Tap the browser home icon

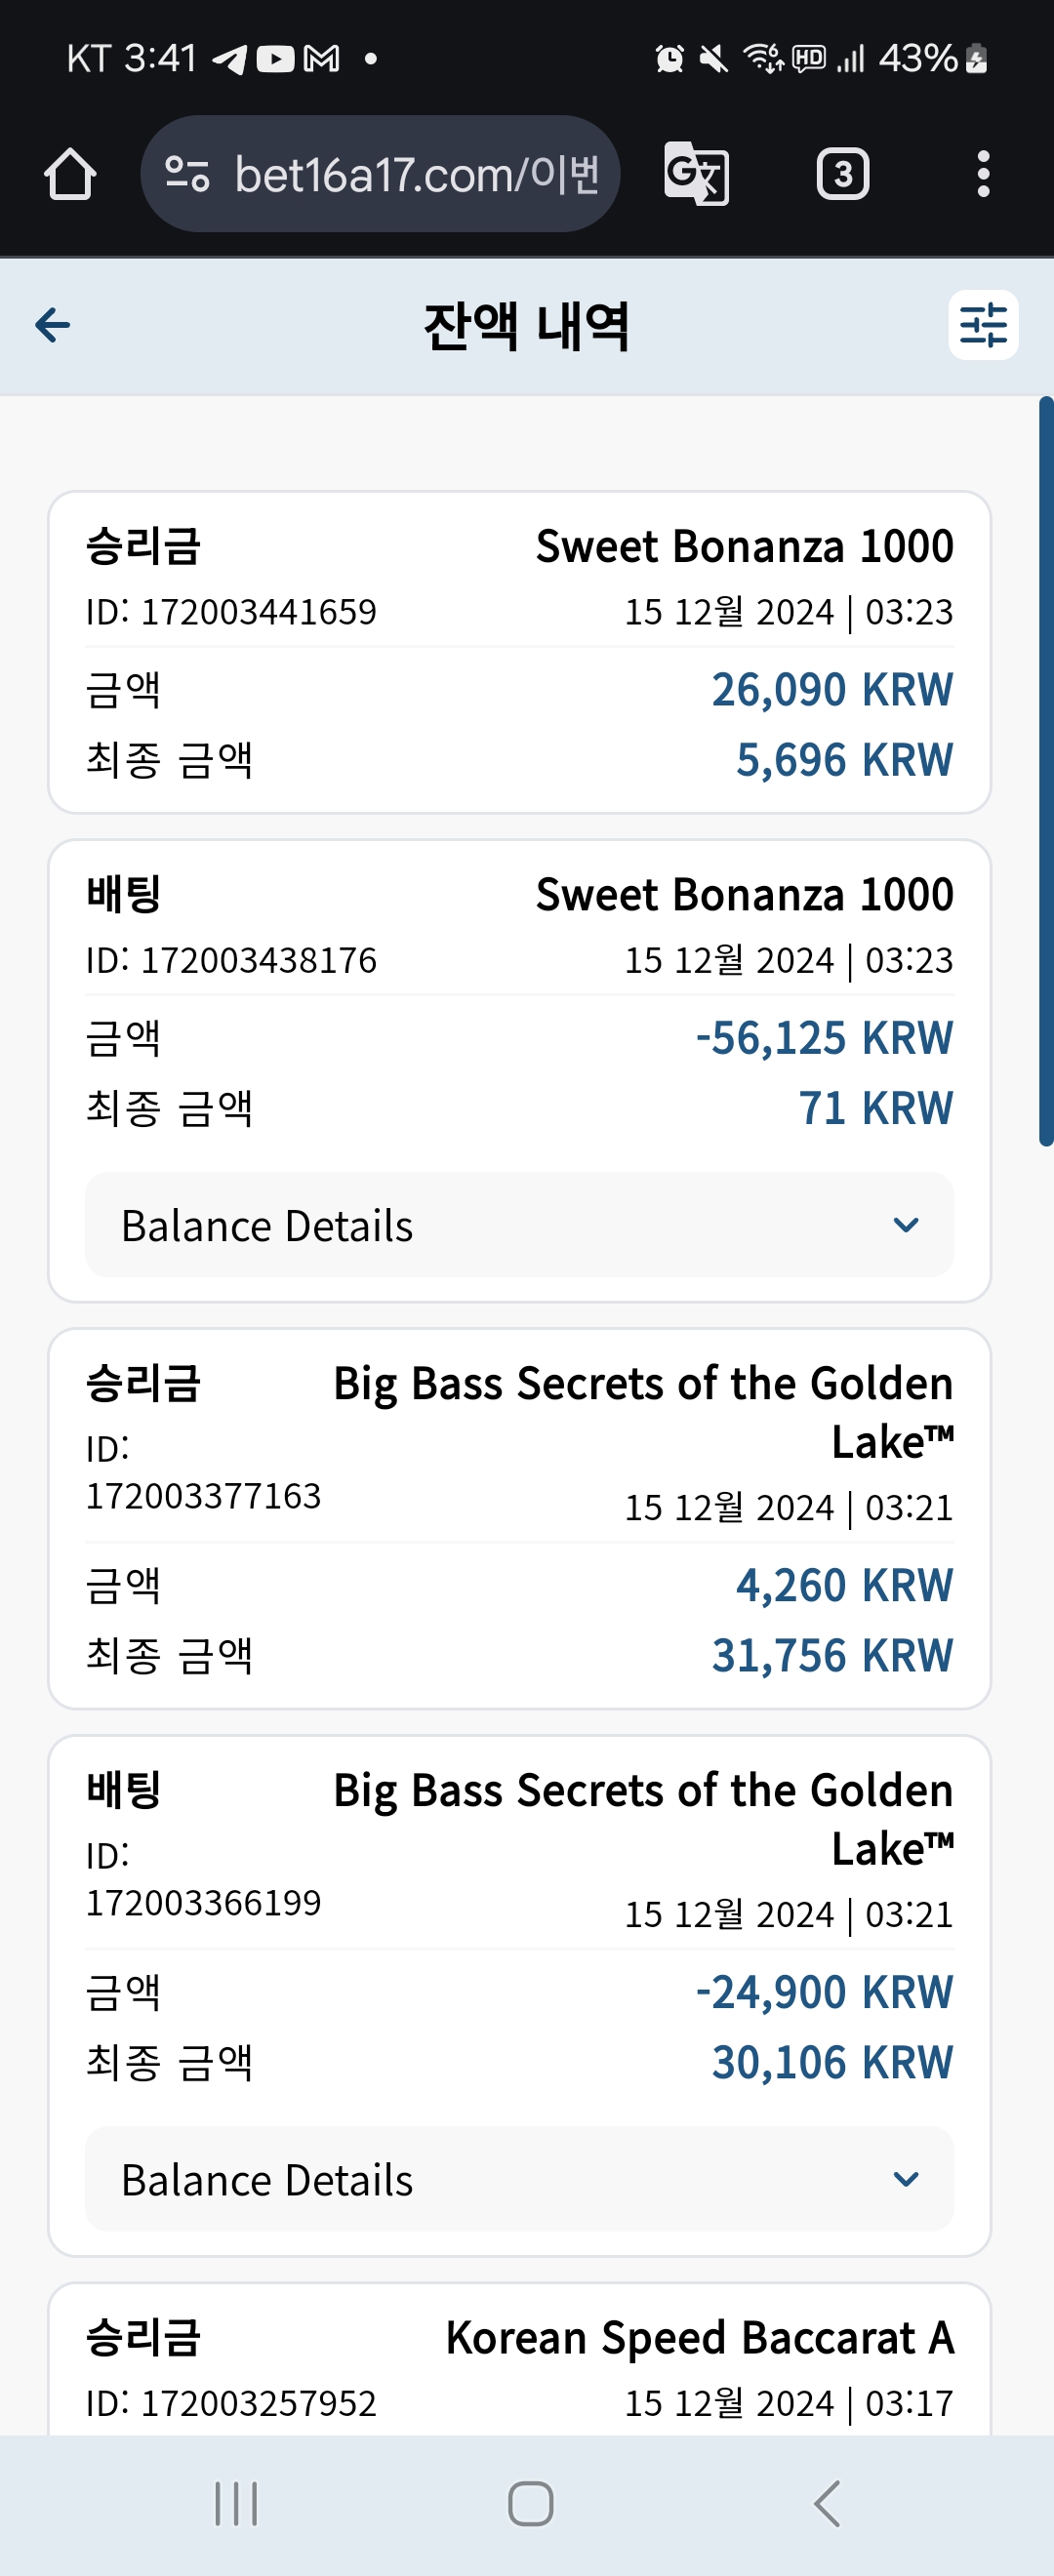pyautogui.click(x=70, y=174)
